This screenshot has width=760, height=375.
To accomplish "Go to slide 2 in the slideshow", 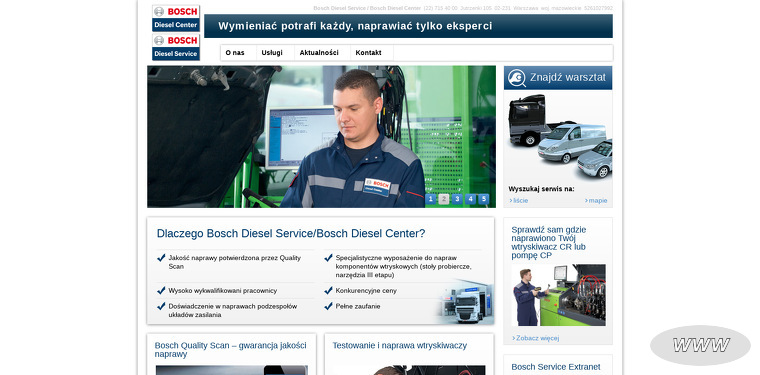I will (443, 199).
